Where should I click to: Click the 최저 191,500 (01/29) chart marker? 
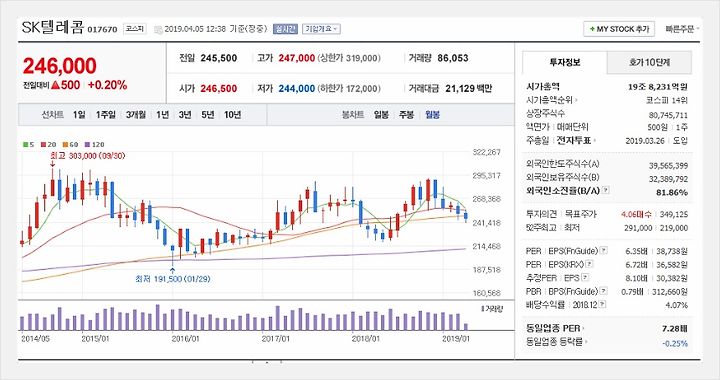coord(173,279)
